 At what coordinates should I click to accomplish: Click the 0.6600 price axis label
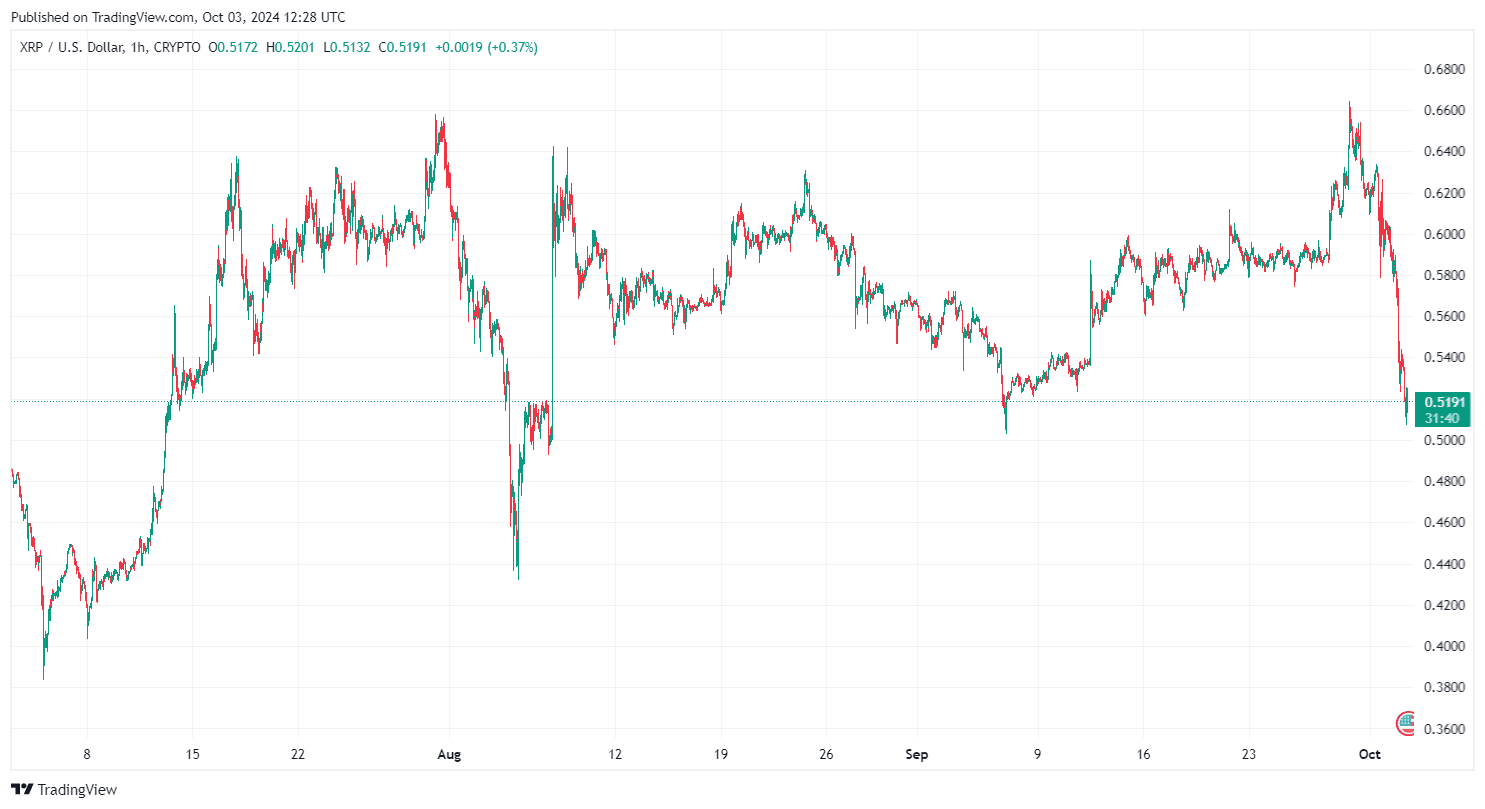click(1445, 110)
